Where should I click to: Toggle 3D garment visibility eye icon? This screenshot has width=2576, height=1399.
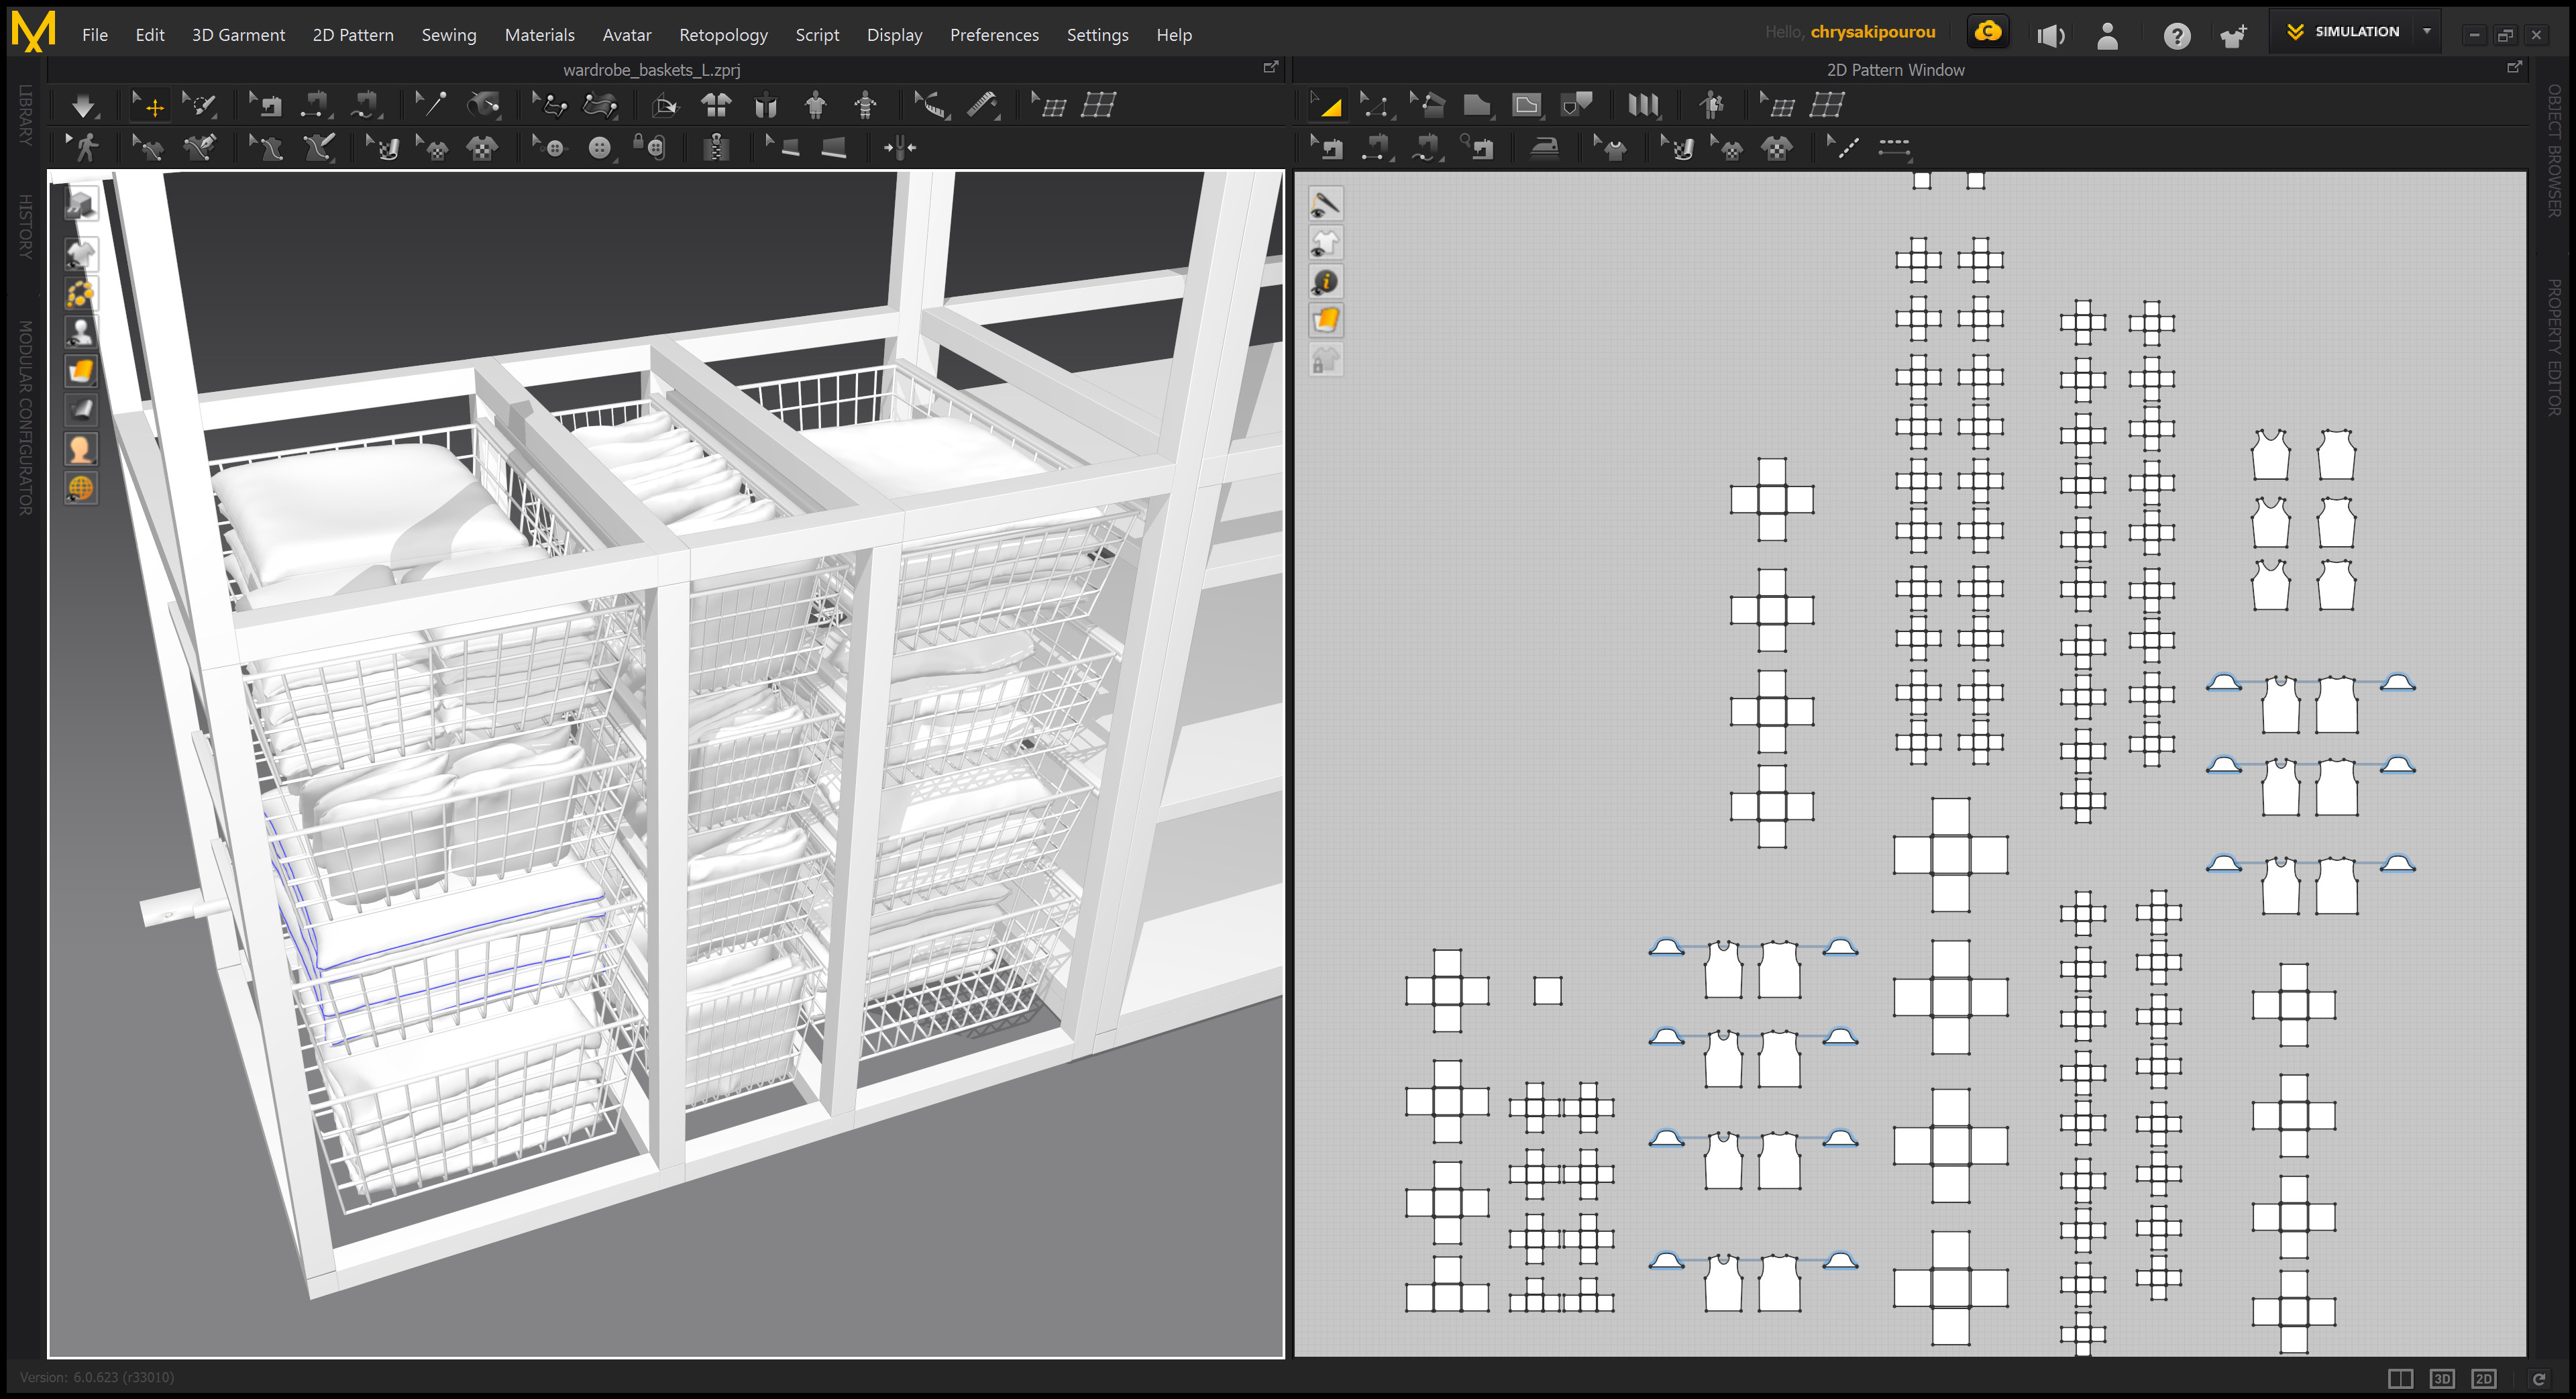(81, 253)
